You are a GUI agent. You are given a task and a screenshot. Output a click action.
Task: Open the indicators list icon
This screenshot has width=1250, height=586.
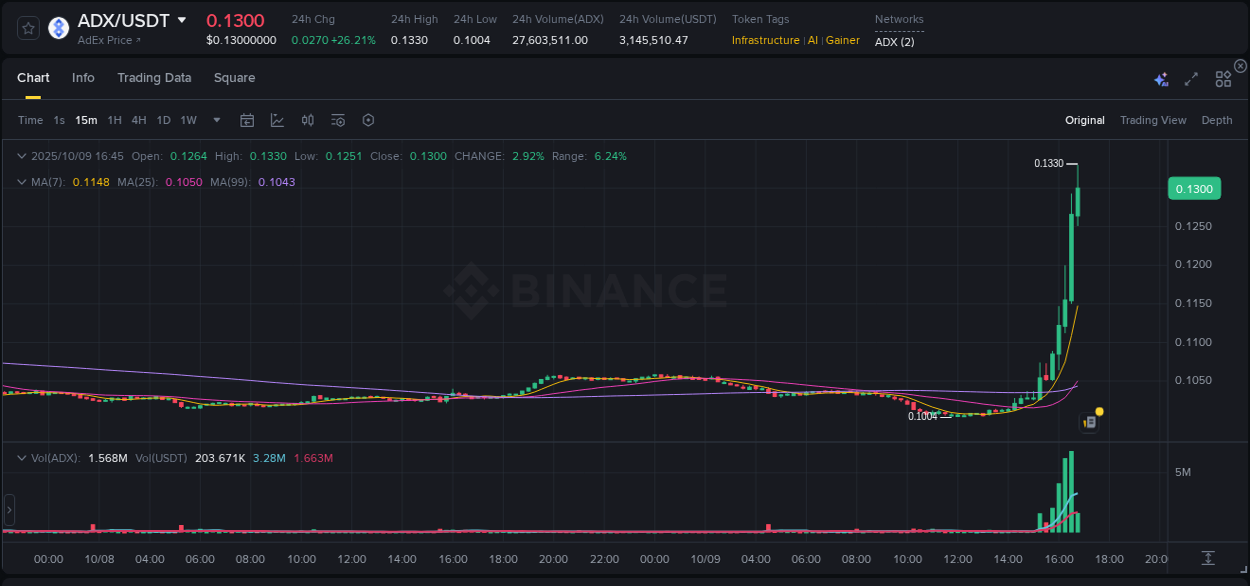(x=338, y=120)
